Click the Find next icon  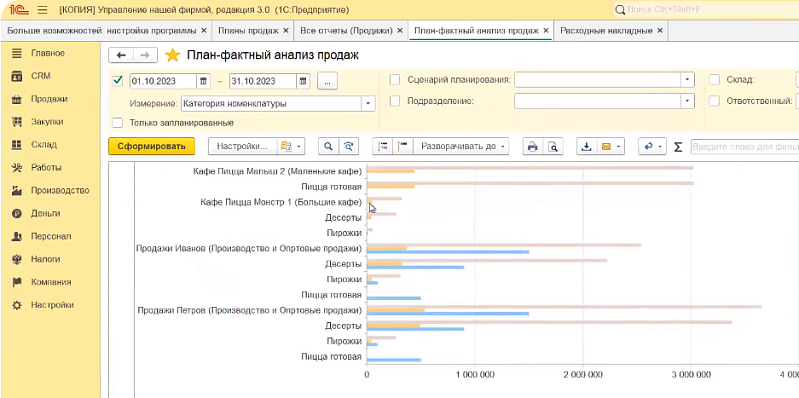click(349, 146)
